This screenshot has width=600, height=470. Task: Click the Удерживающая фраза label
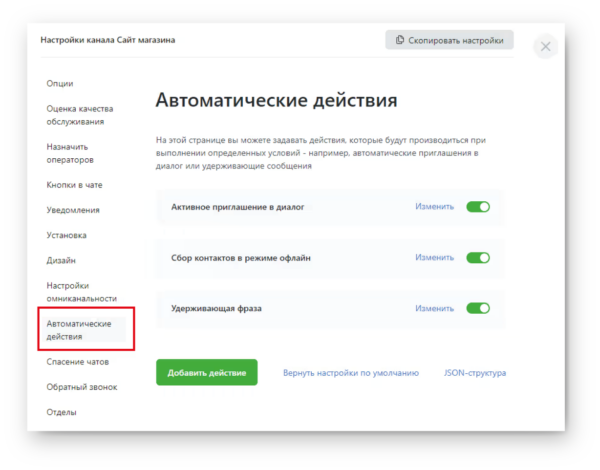[216, 308]
